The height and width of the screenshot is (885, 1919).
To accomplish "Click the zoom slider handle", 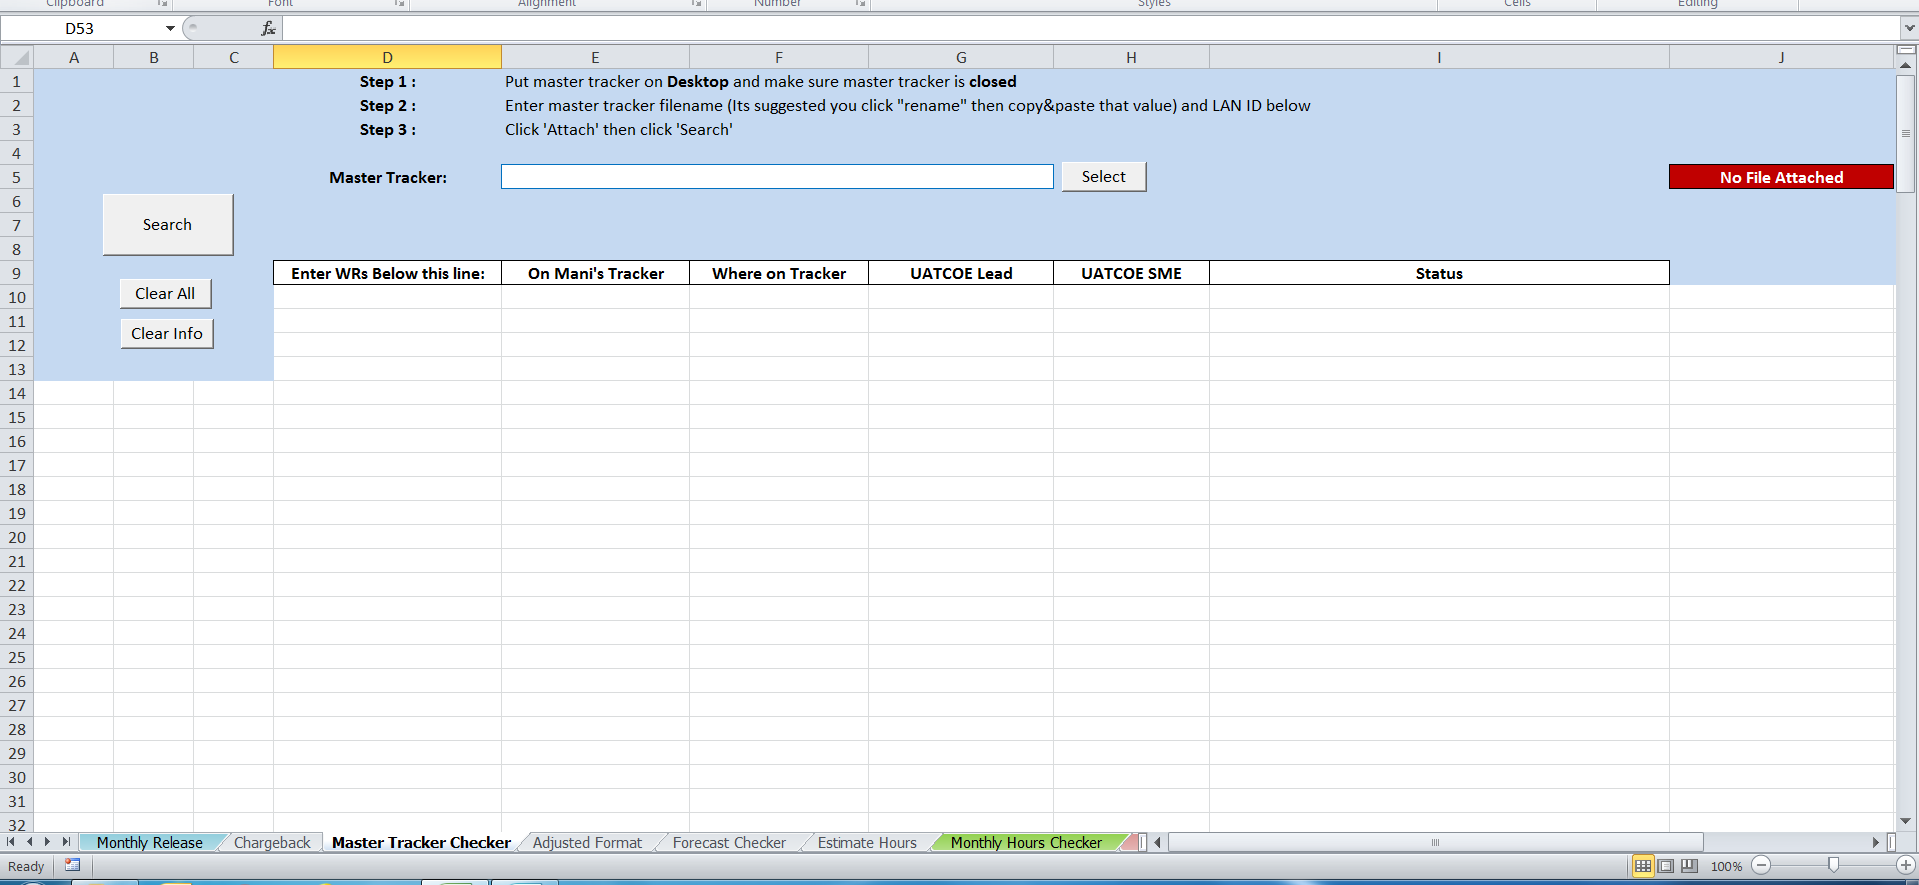I will (1833, 865).
